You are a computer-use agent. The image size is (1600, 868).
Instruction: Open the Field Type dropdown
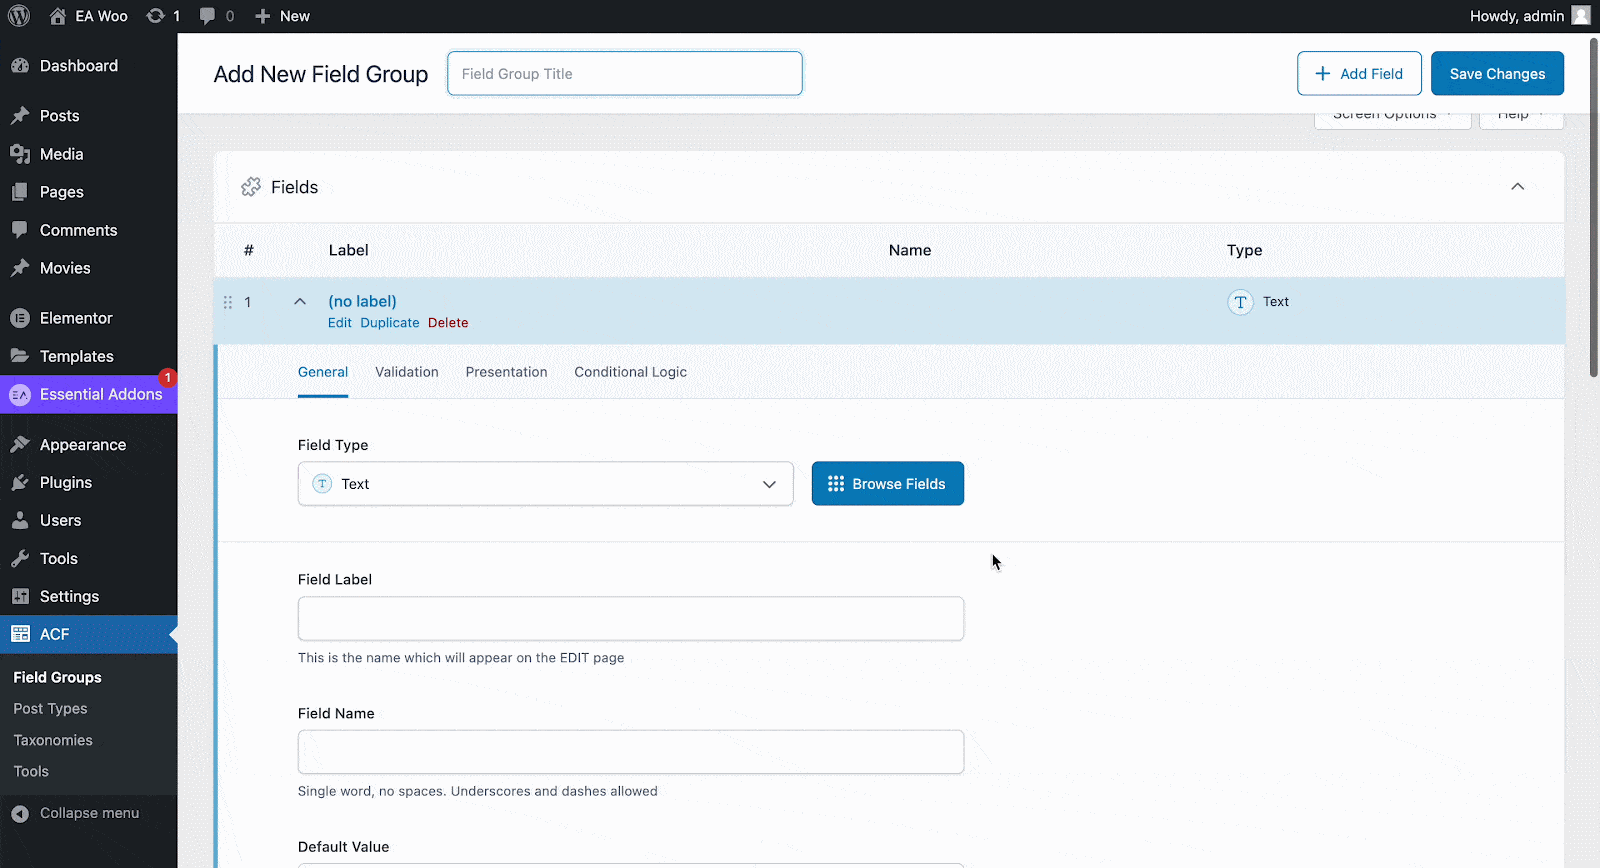pos(546,484)
